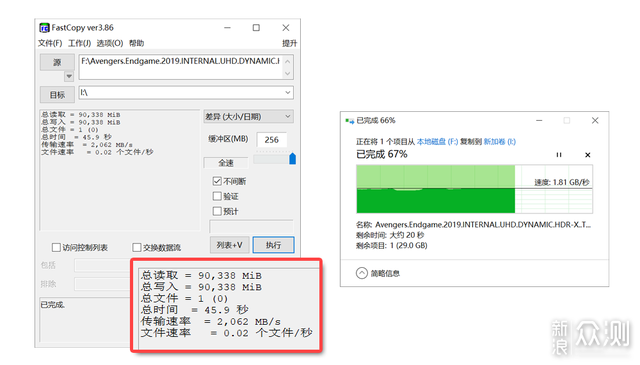Pause the file copy operation
This screenshot has width=640, height=365.
[x=559, y=155]
